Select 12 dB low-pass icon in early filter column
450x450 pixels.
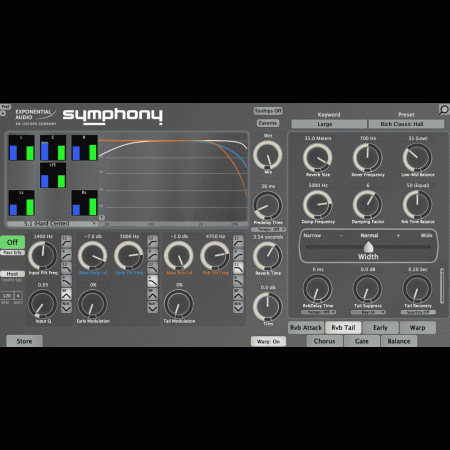(153, 241)
